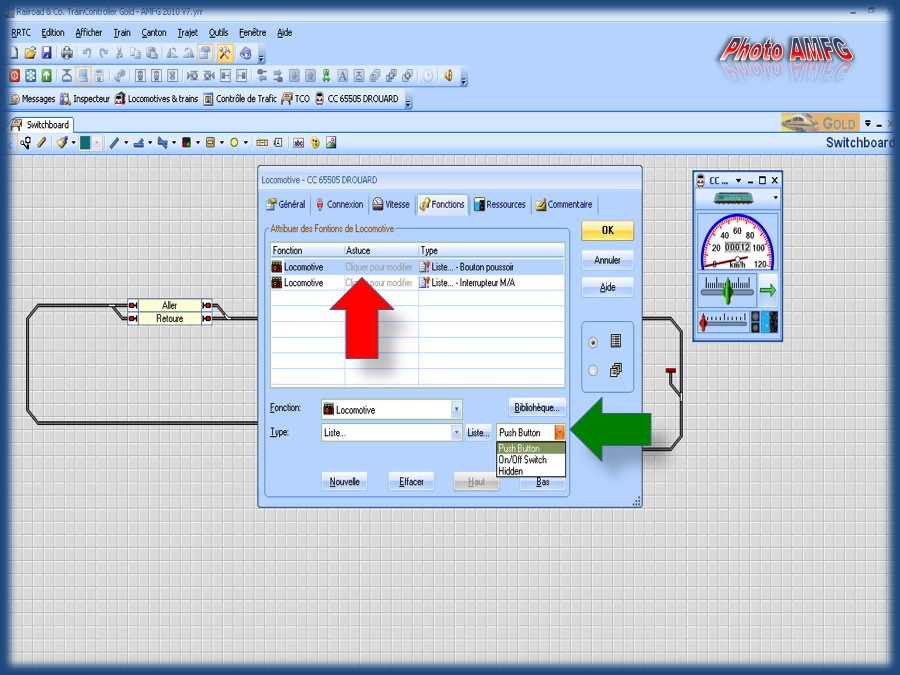Image resolution: width=900 pixels, height=675 pixels.
Task: Open the Train menu
Action: [122, 33]
